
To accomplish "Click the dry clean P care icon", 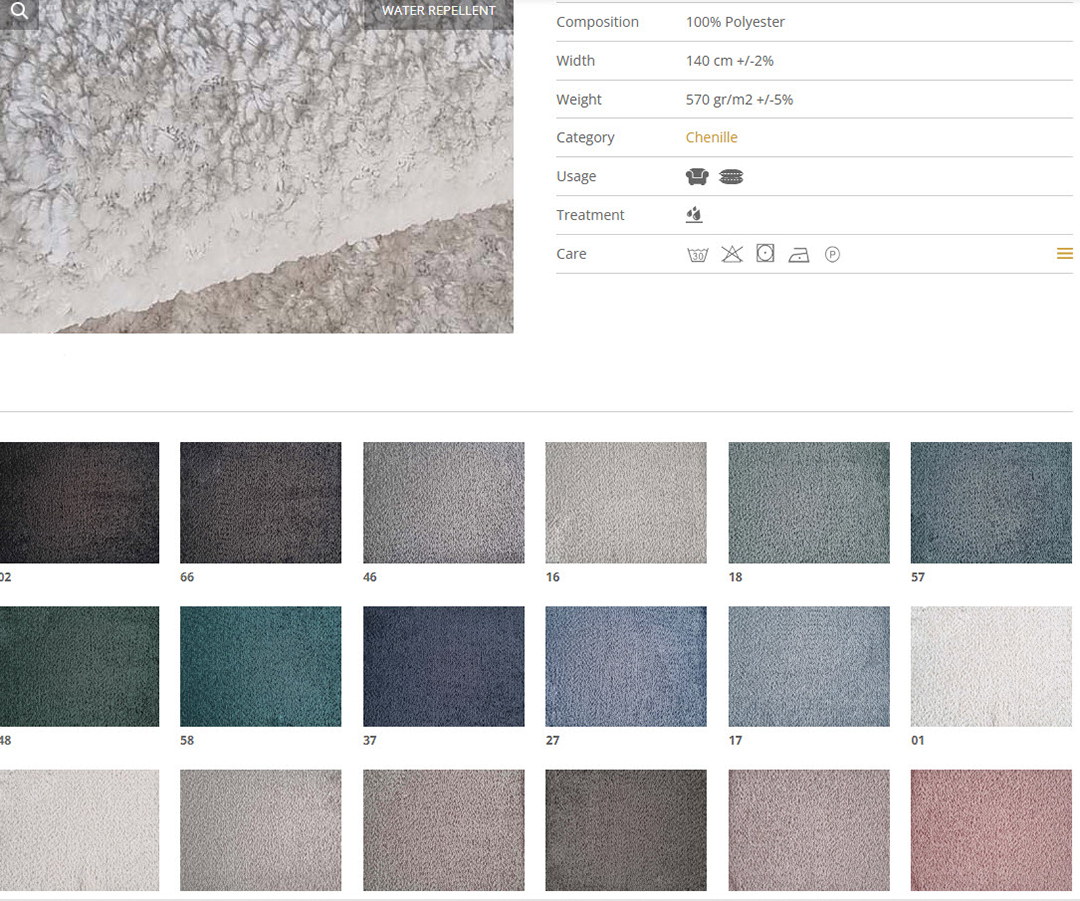I will (x=832, y=255).
